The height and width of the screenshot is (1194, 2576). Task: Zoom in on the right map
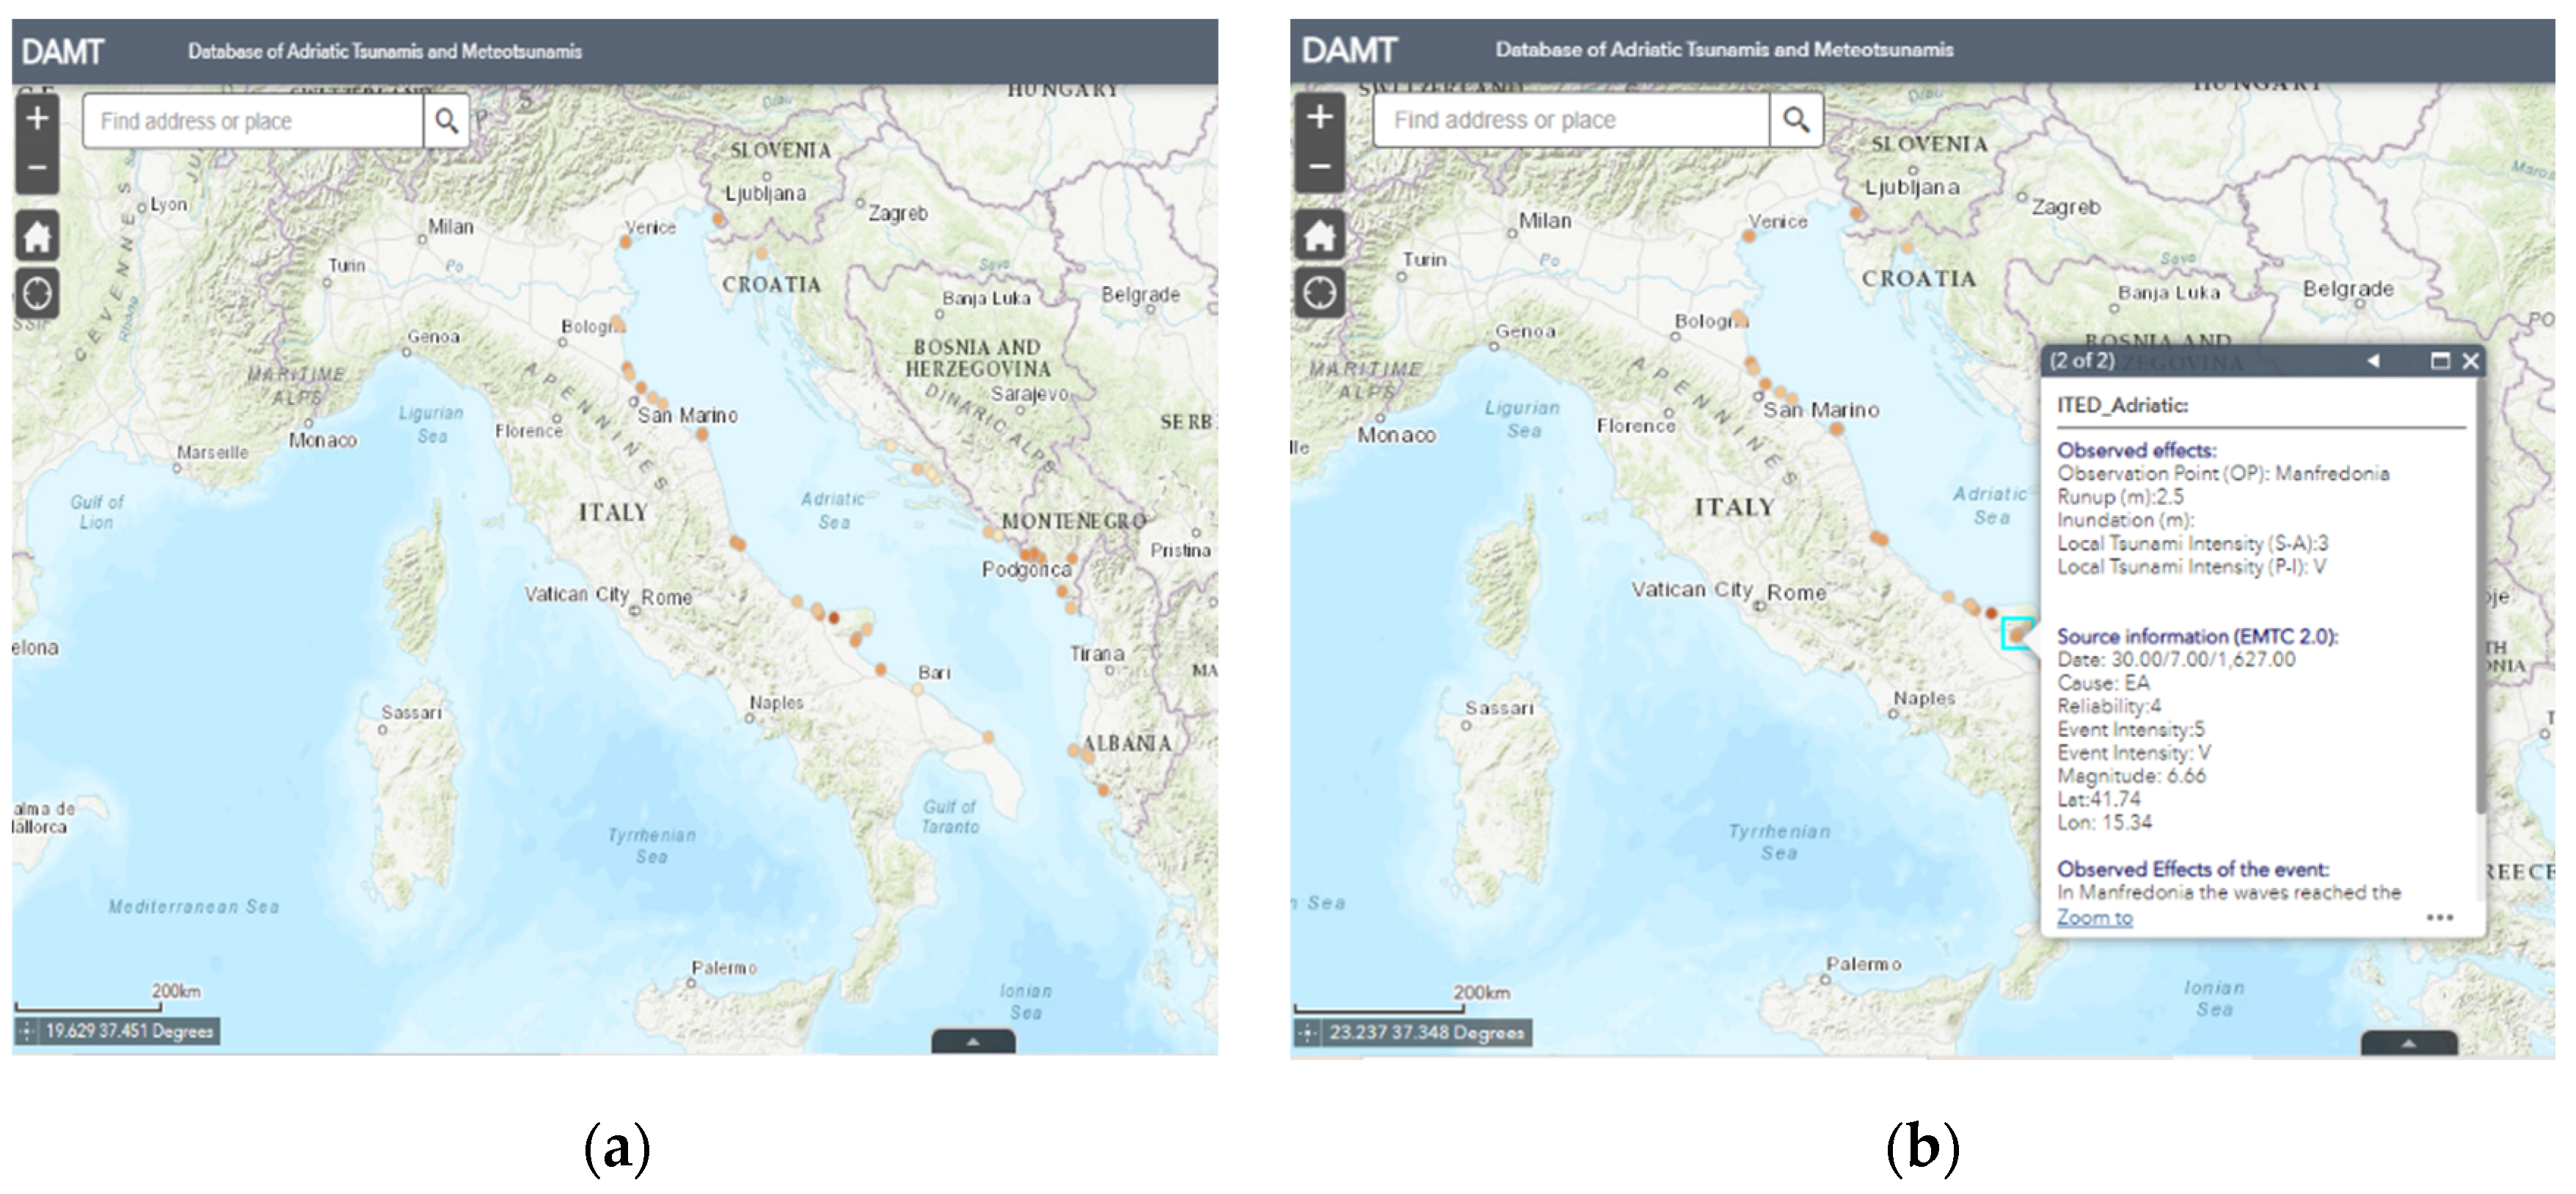click(x=1319, y=117)
